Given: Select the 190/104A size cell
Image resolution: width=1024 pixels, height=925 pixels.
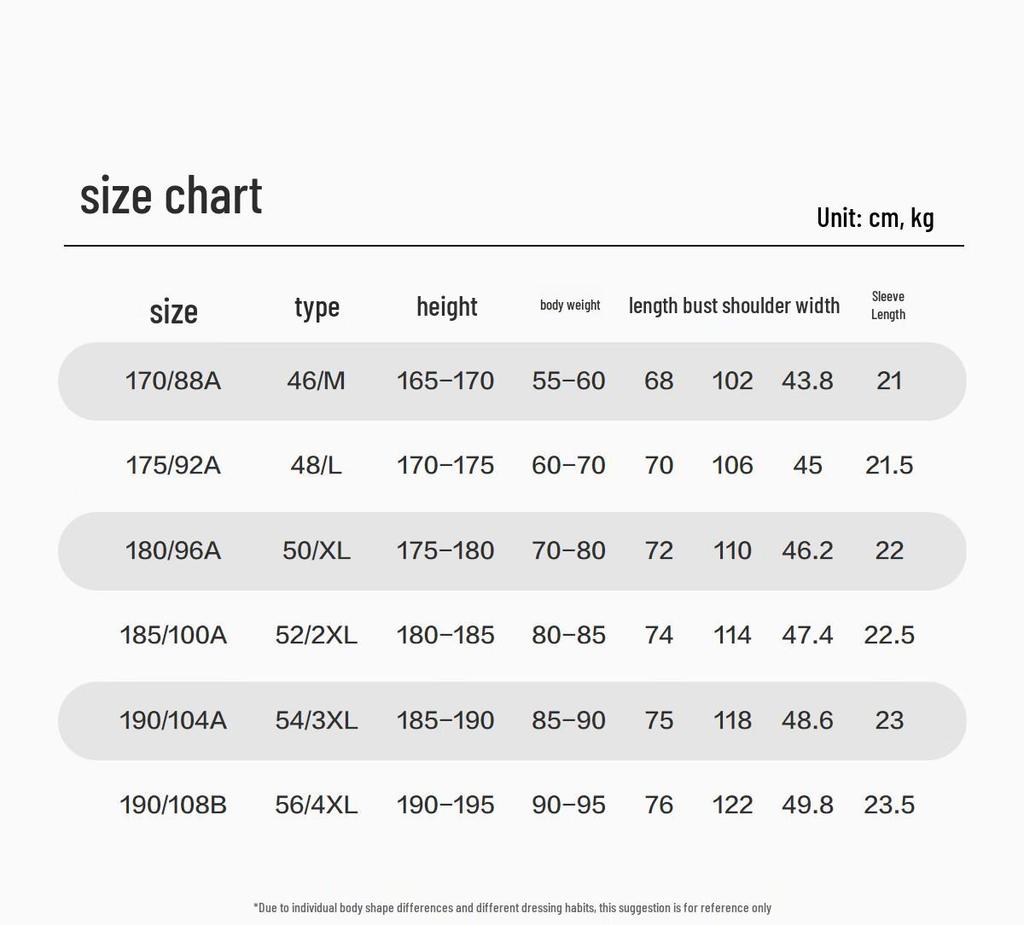Looking at the screenshot, I should click(x=173, y=721).
